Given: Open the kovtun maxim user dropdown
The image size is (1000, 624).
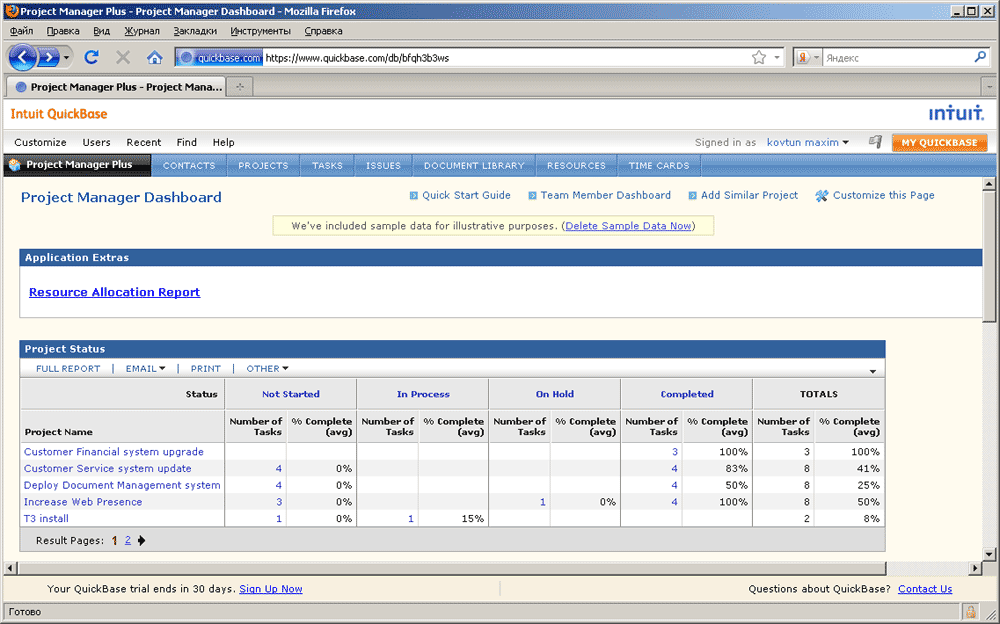Looking at the screenshot, I should (846, 142).
